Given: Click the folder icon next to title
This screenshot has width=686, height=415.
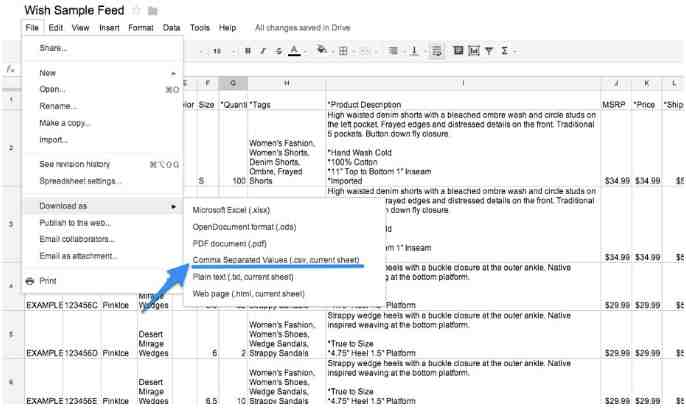Looking at the screenshot, I should [151, 9].
